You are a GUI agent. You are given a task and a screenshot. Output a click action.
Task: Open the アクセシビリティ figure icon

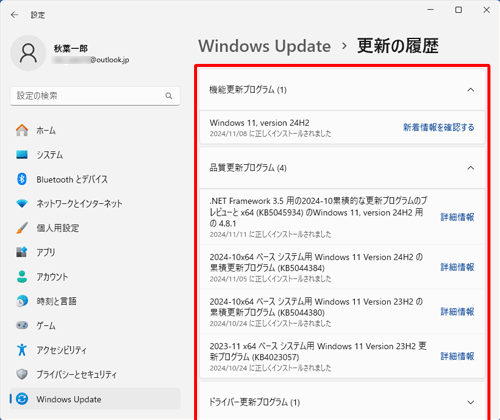coord(22,350)
